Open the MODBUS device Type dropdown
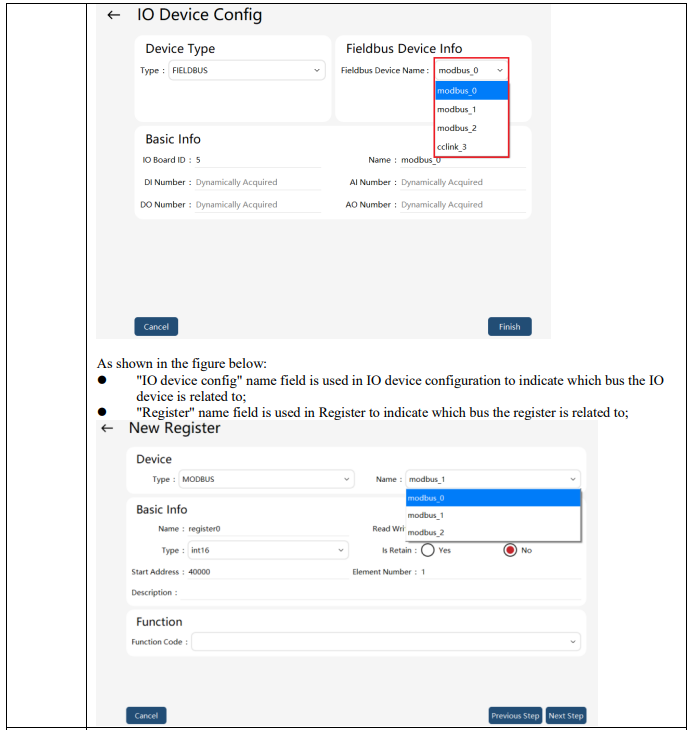The width and height of the screenshot is (693, 730). coord(266,479)
